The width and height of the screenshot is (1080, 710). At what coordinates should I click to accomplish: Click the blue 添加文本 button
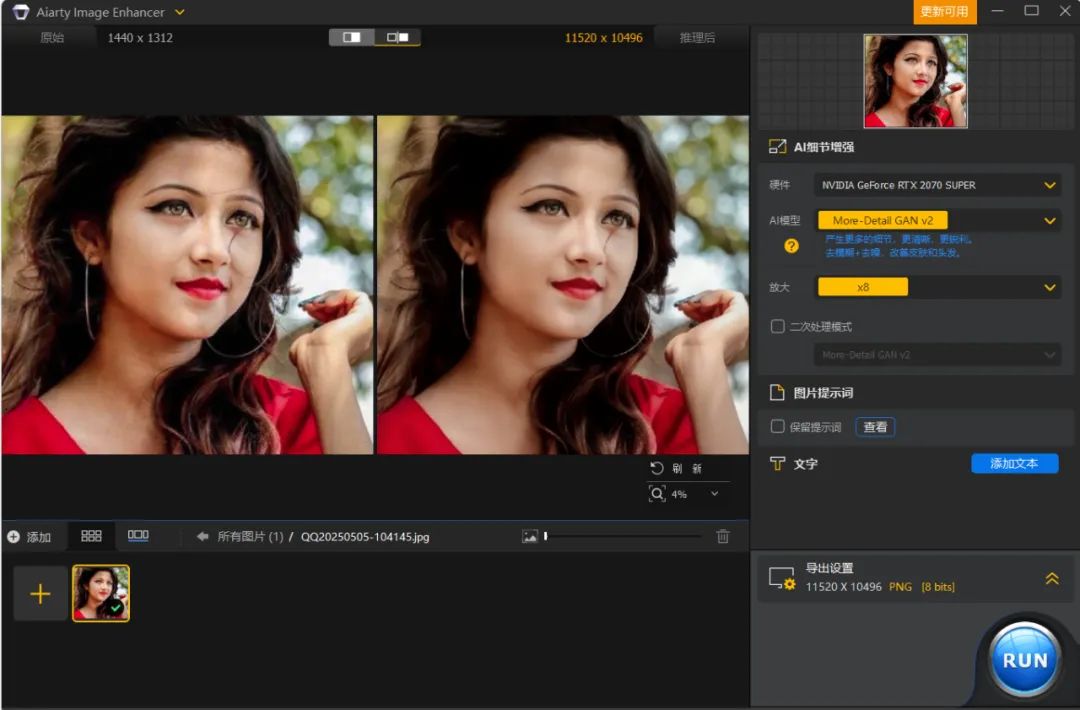[x=1014, y=463]
